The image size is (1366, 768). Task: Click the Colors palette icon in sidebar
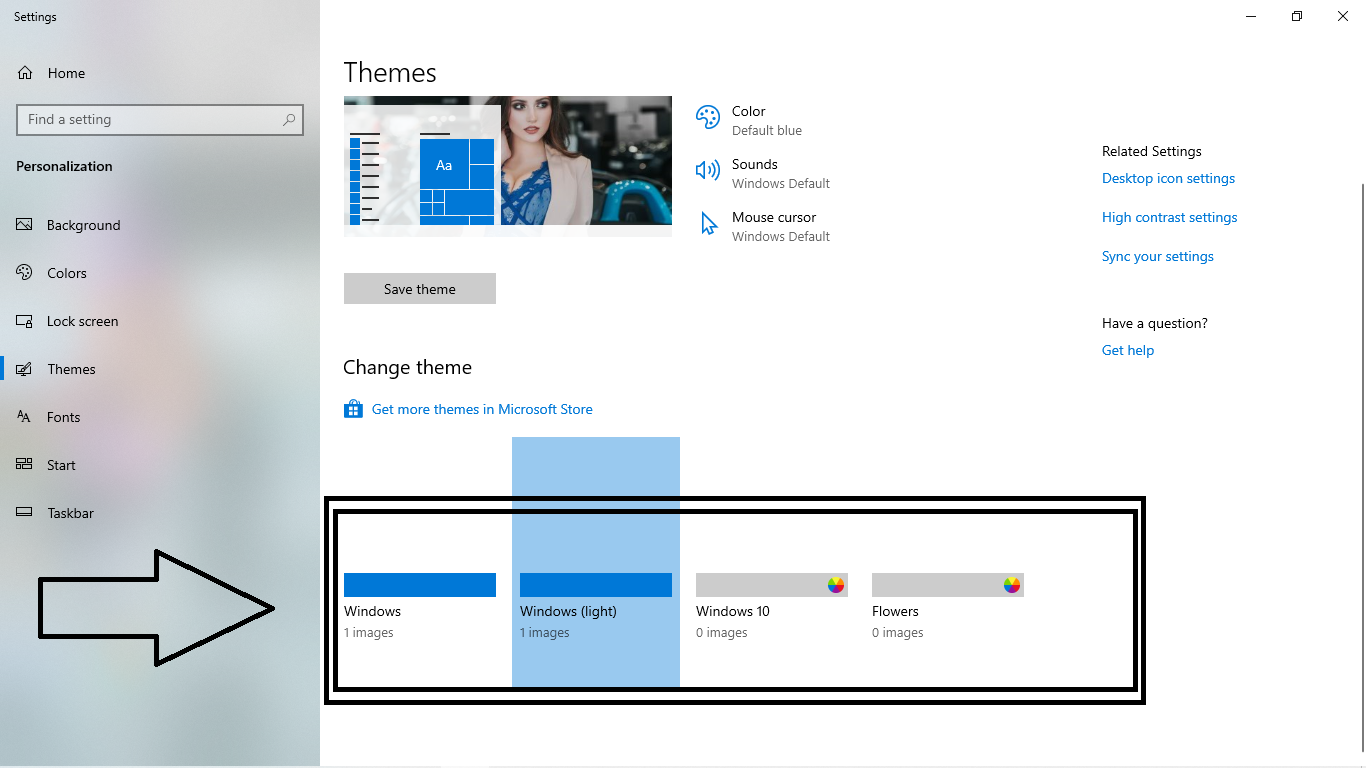[x=25, y=273]
